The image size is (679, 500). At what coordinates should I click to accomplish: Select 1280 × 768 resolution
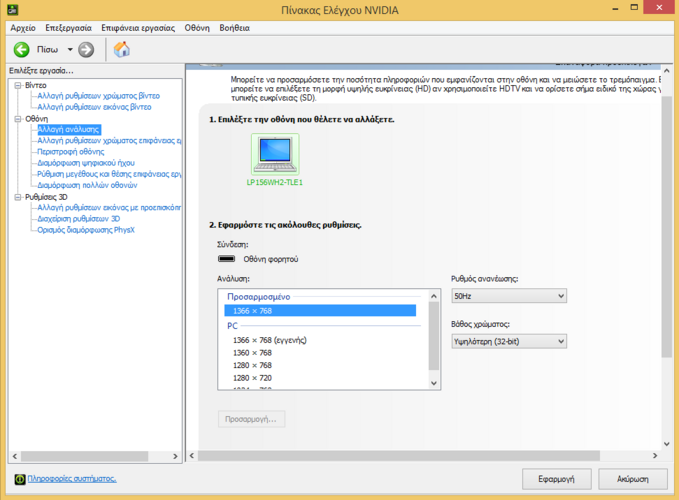[x=252, y=365]
